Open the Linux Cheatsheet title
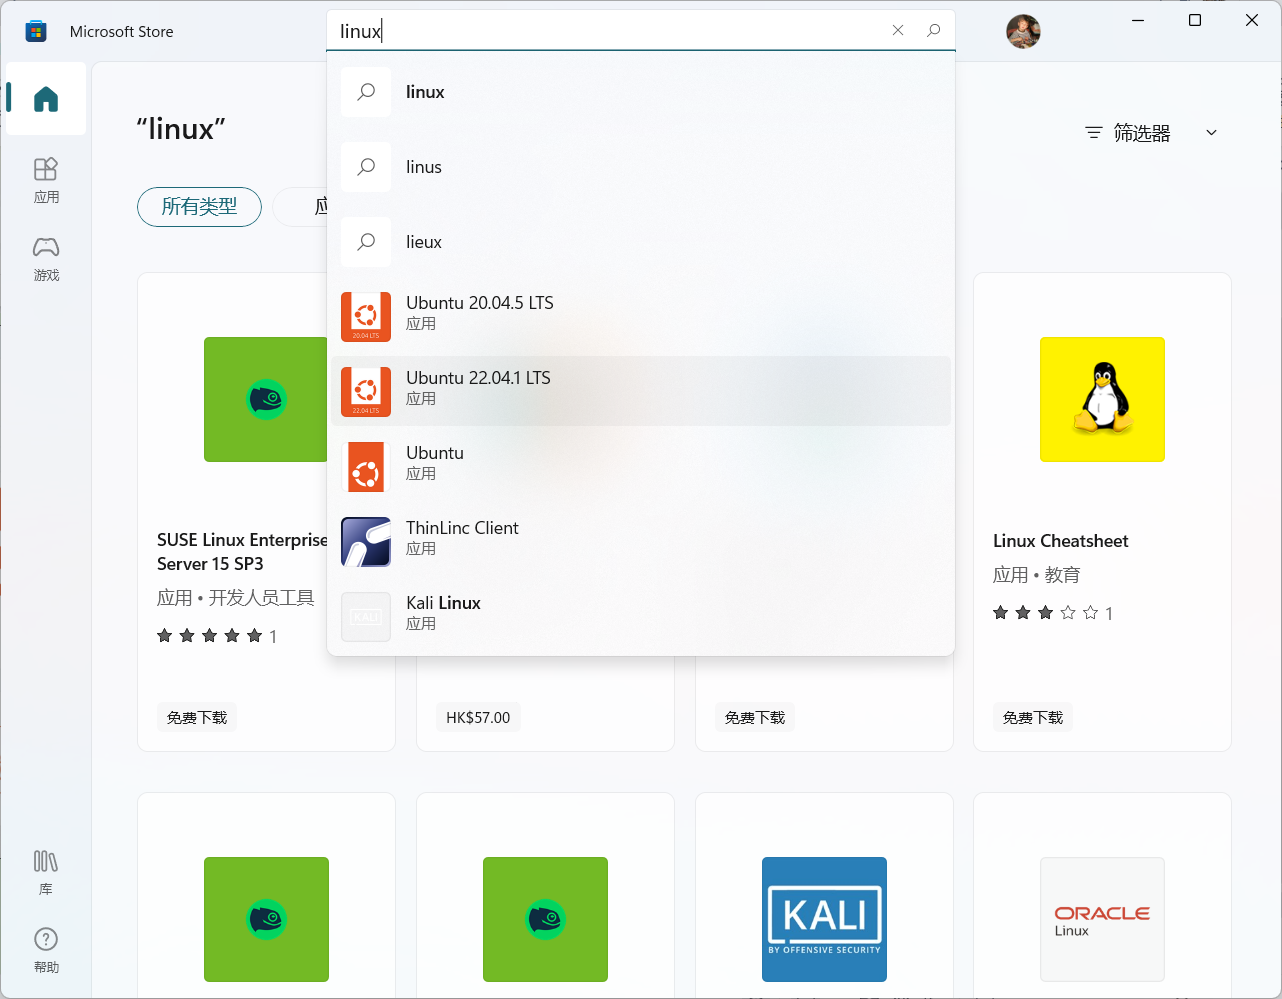Image resolution: width=1282 pixels, height=999 pixels. coord(1060,541)
